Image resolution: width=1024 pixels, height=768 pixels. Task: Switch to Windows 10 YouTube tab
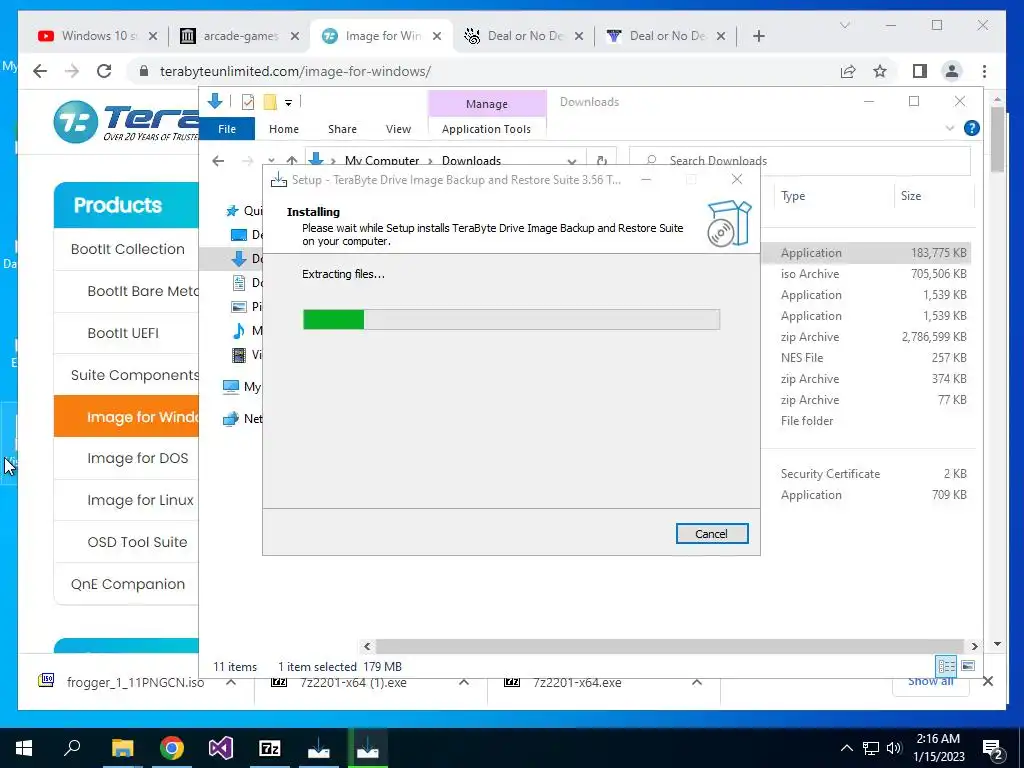coord(98,36)
